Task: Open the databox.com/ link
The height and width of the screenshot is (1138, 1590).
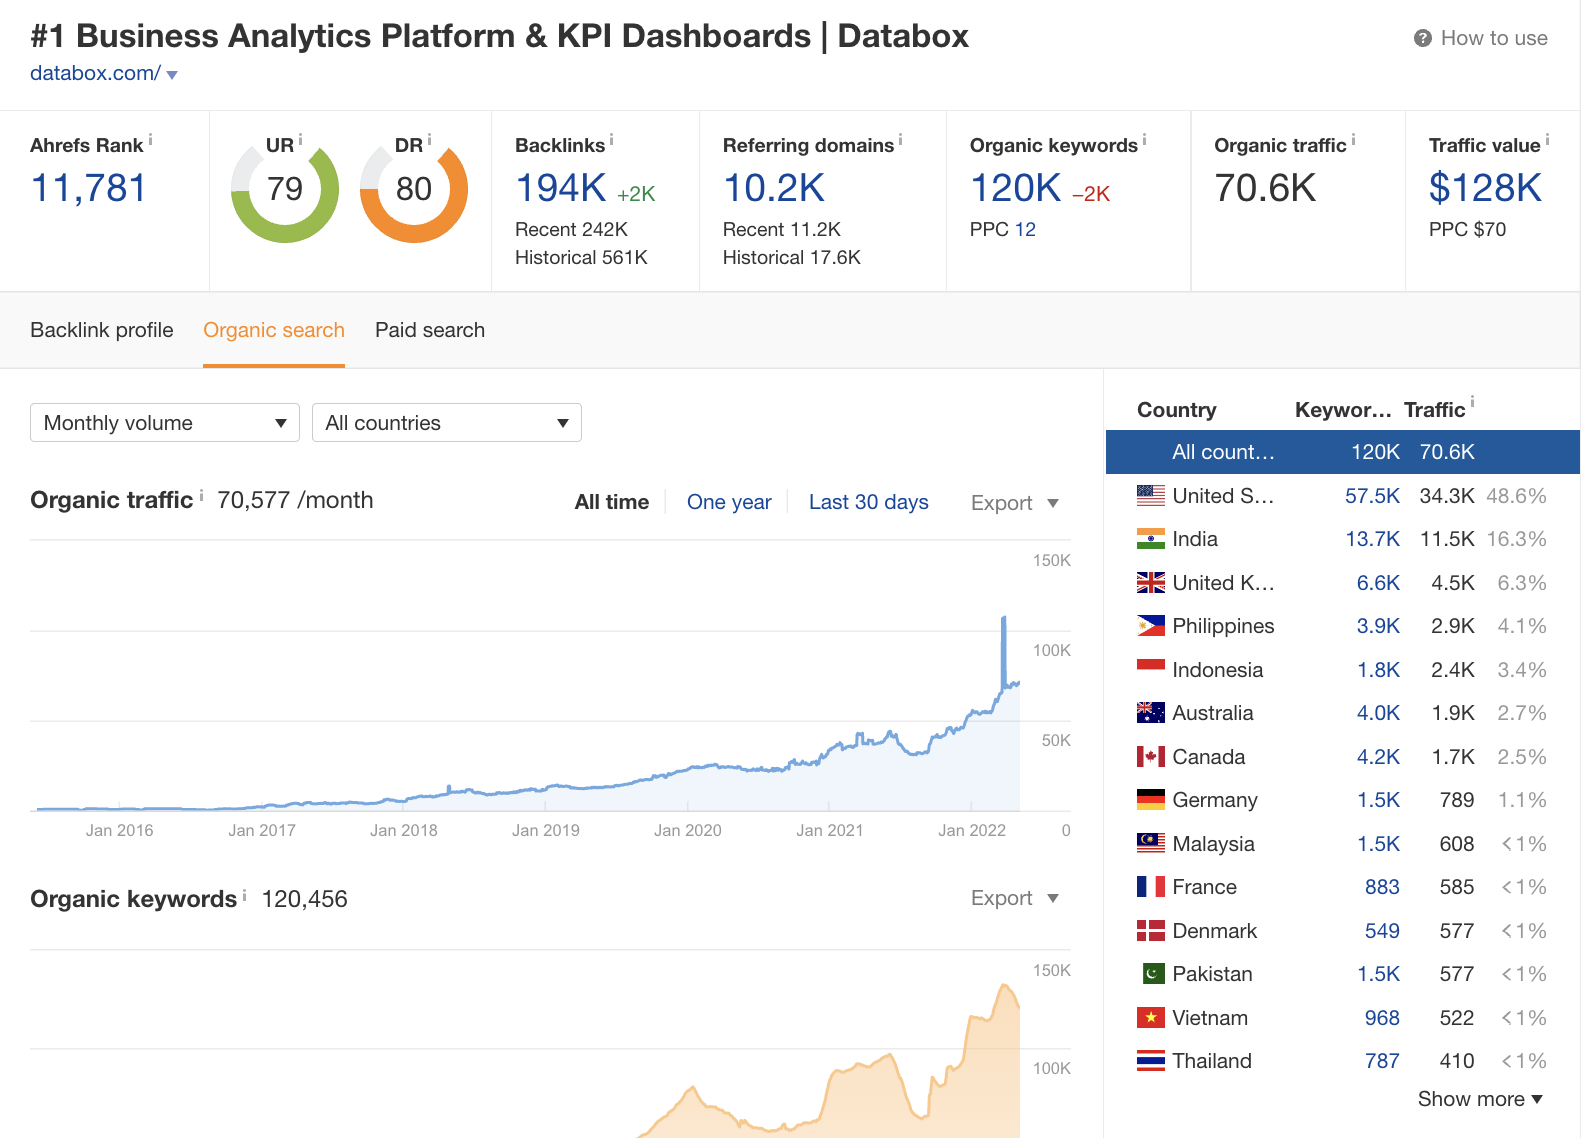Action: 95,73
